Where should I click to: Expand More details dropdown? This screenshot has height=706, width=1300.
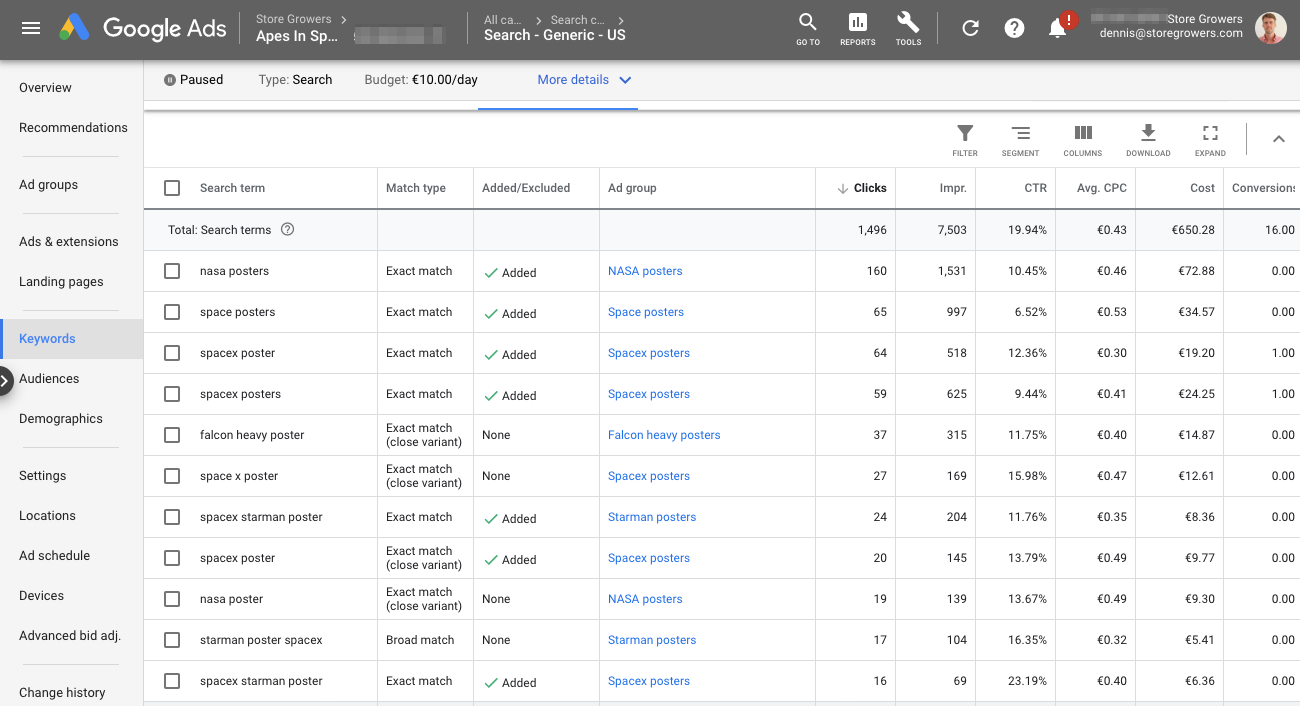584,80
